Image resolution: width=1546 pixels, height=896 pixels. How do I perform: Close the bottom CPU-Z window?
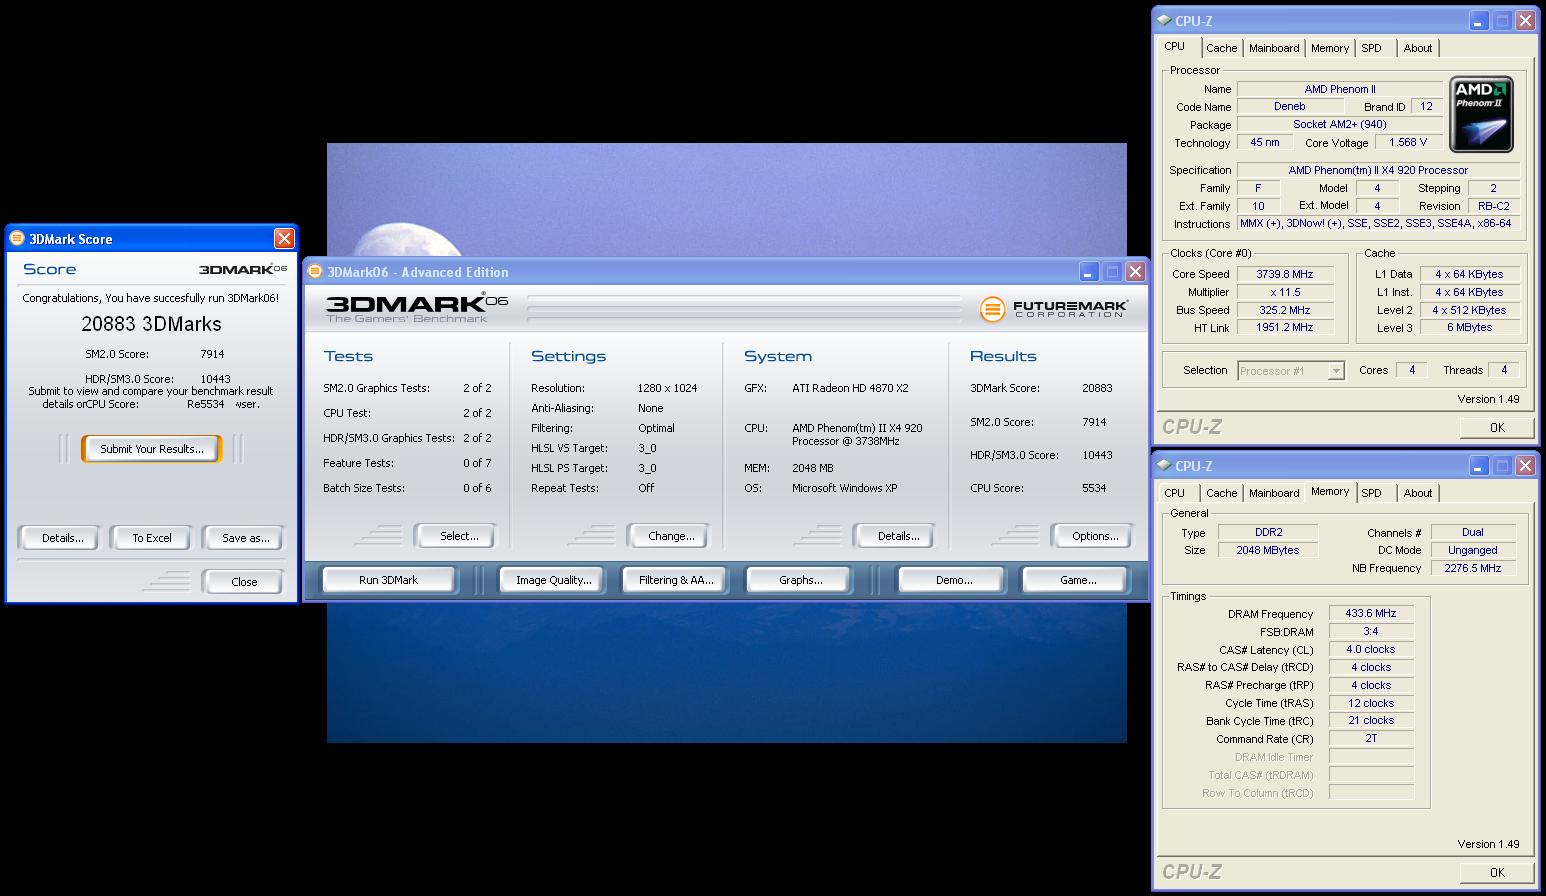tap(1525, 465)
